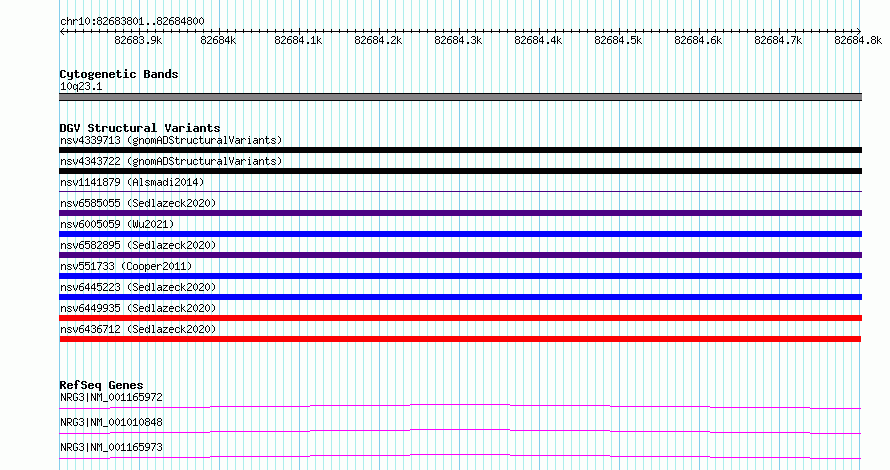Image resolution: width=890 pixels, height=470 pixels.
Task: Select the magenta intron line for NM_001165972
Action: [460, 406]
